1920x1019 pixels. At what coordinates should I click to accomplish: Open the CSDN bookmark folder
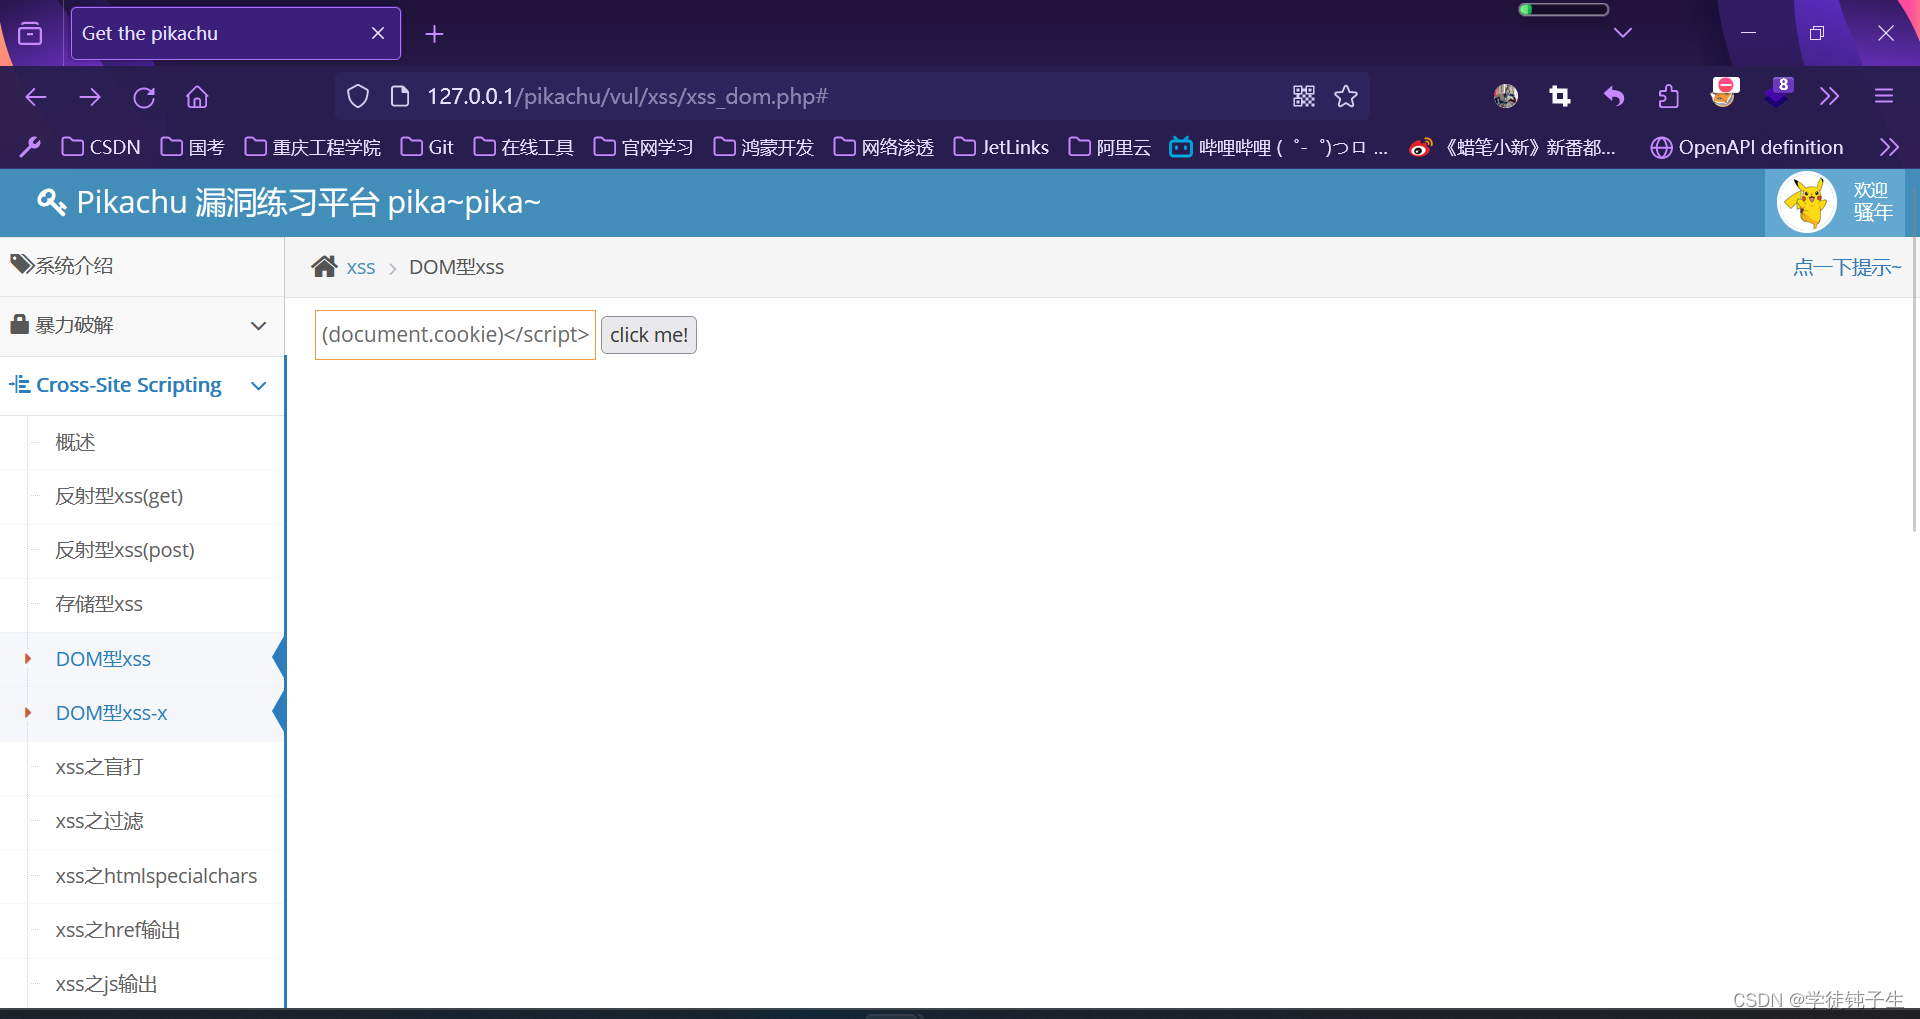click(101, 147)
